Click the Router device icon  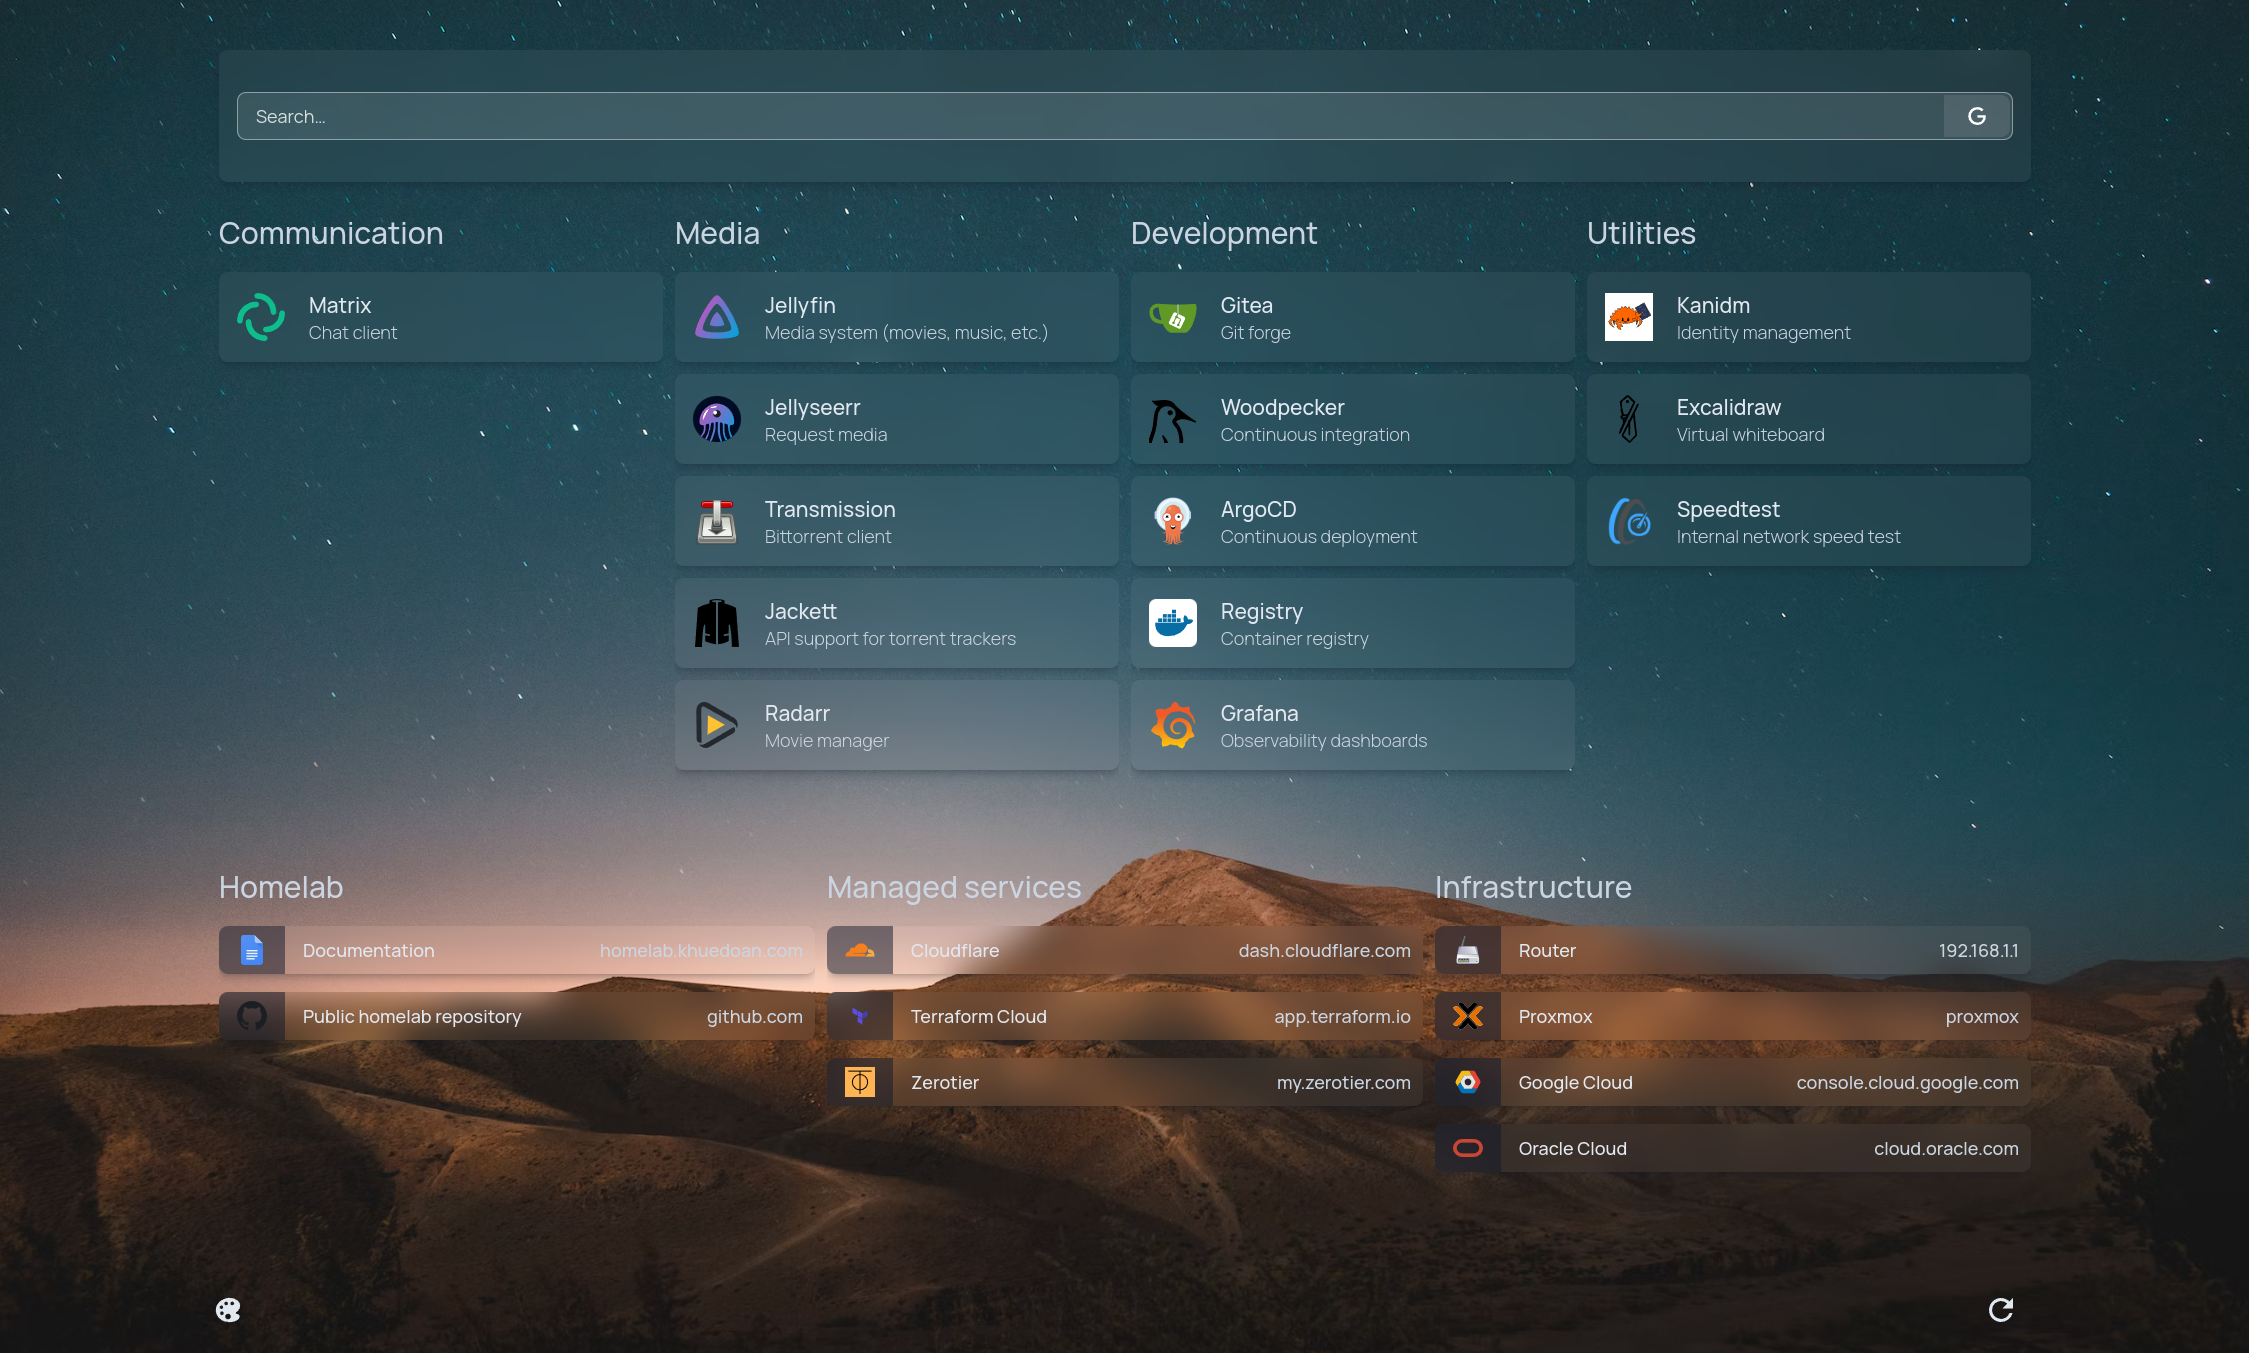(1468, 950)
